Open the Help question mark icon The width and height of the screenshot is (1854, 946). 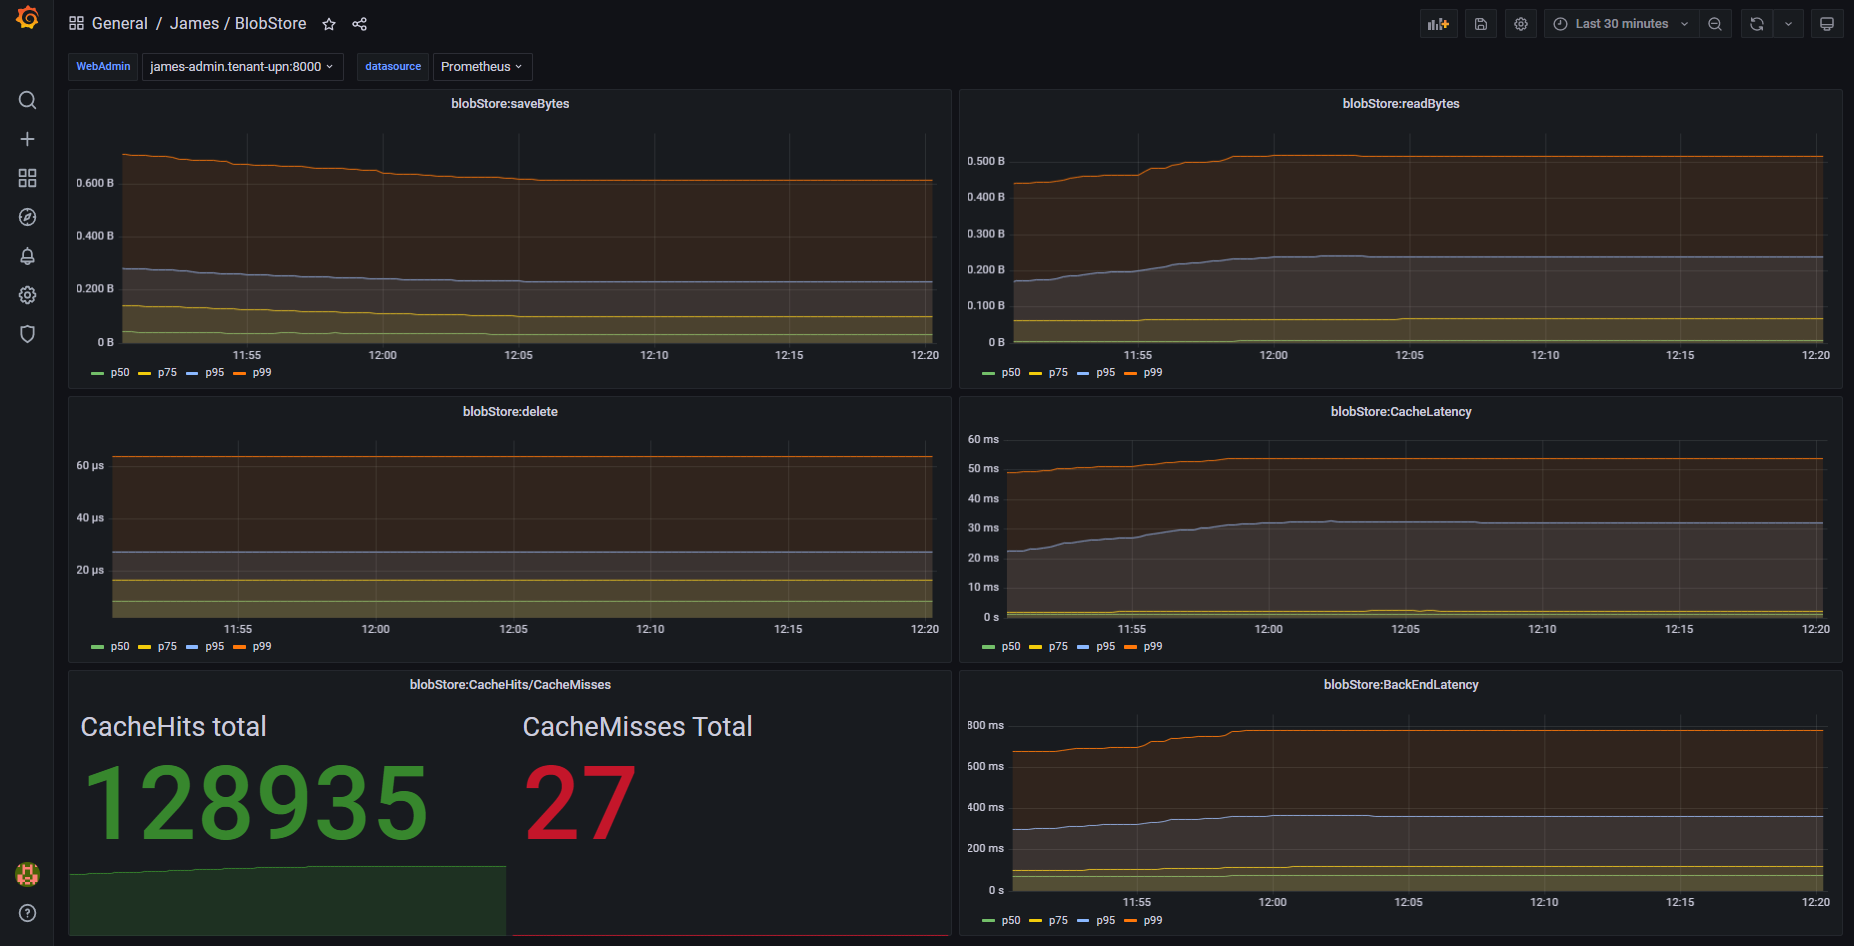point(27,913)
